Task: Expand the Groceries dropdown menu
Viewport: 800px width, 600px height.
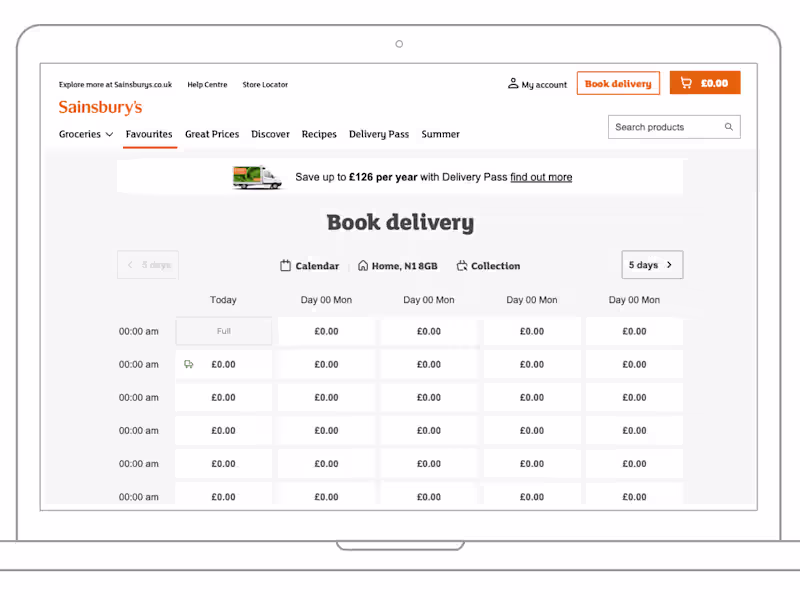Action: pyautogui.click(x=85, y=133)
